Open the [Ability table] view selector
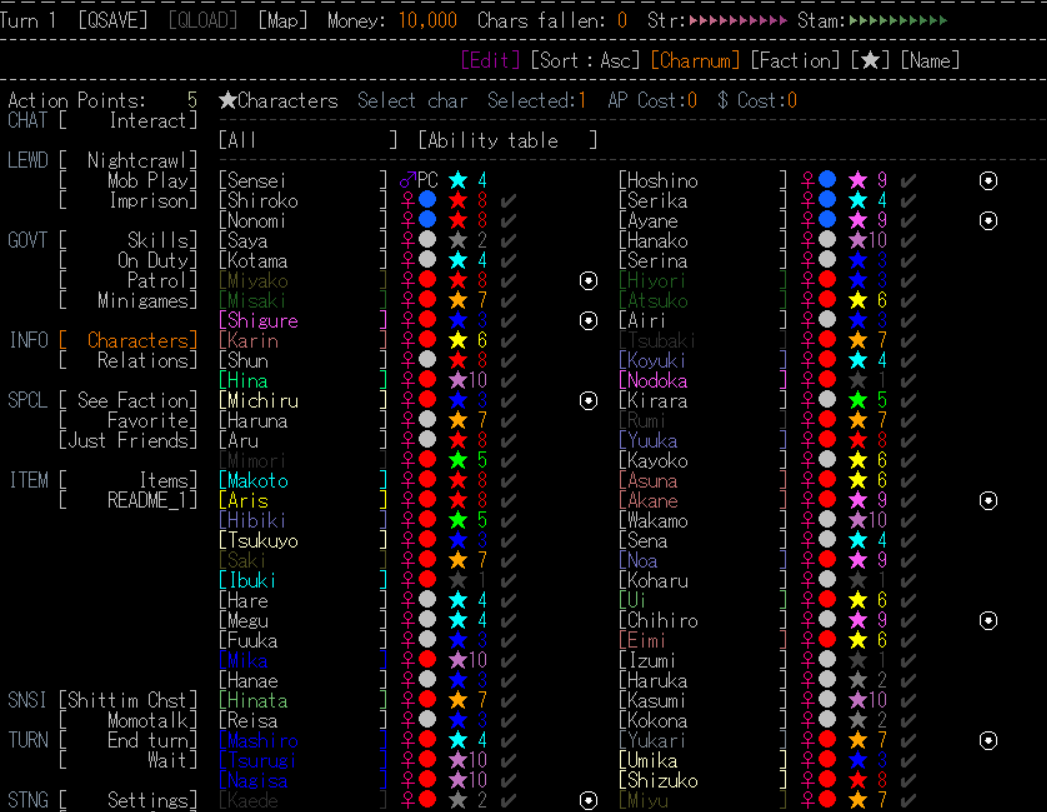This screenshot has height=812, width=1047. click(507, 140)
